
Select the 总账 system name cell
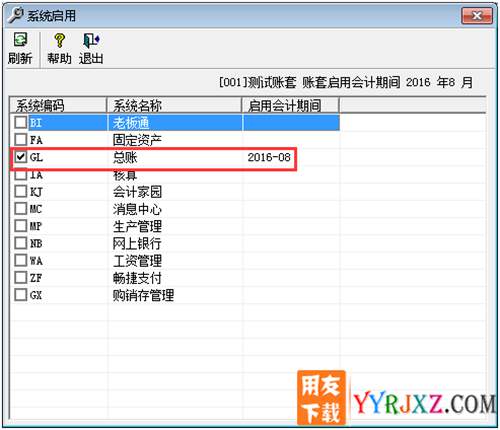pyautogui.click(x=125, y=157)
